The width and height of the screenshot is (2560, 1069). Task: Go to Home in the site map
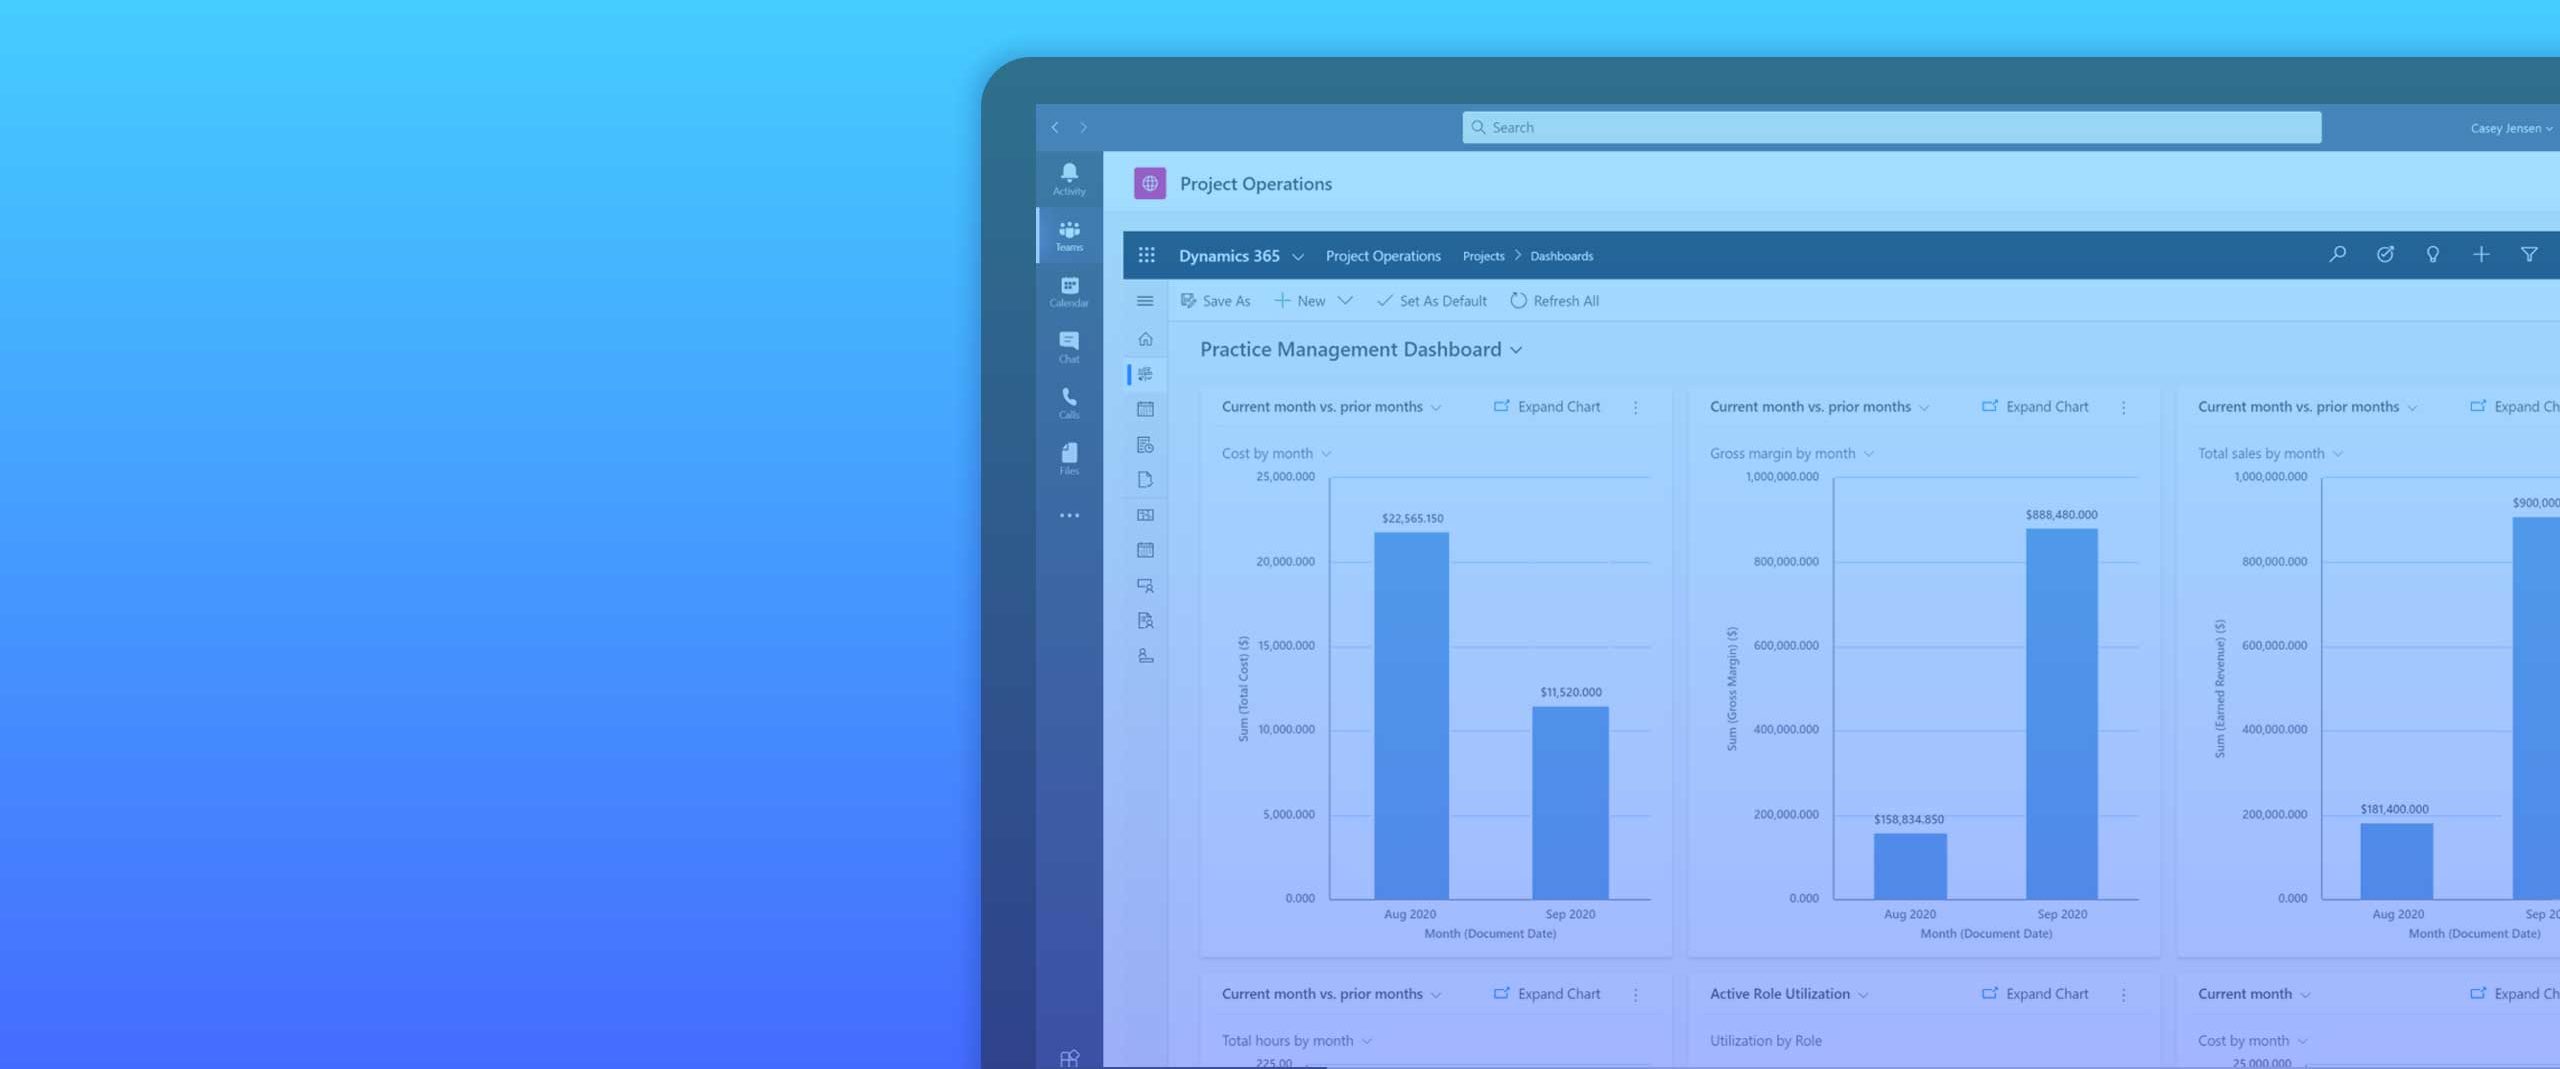pos(1145,339)
